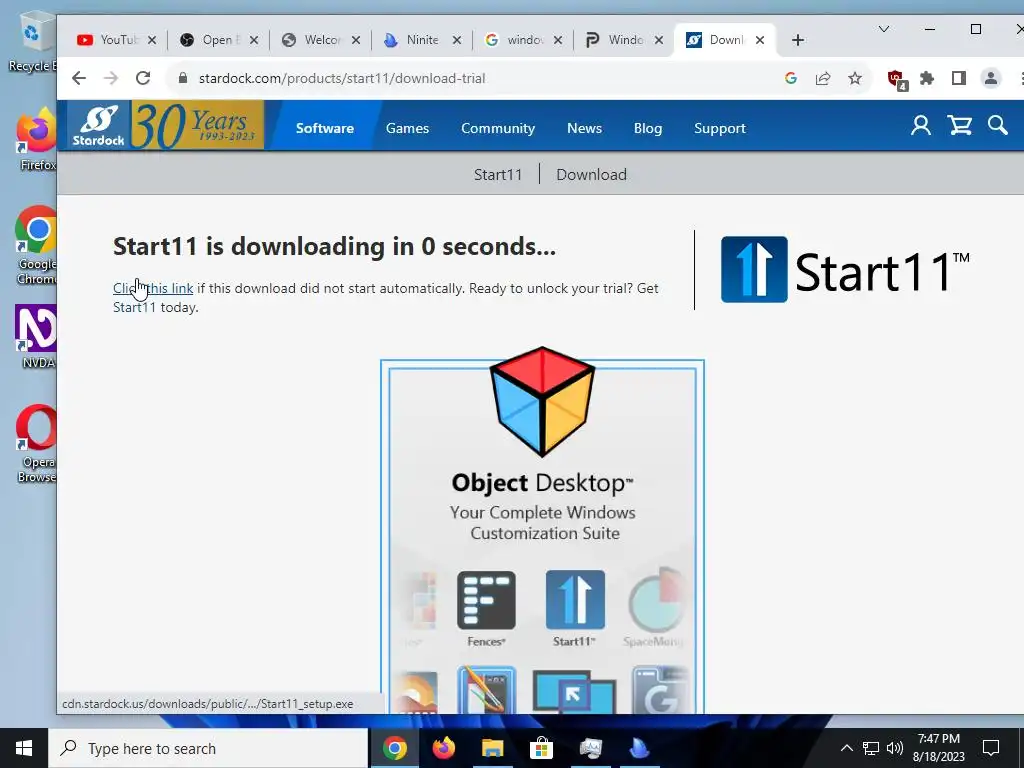Open the Windows Start menu
The image size is (1024, 768).
[x=24, y=748]
